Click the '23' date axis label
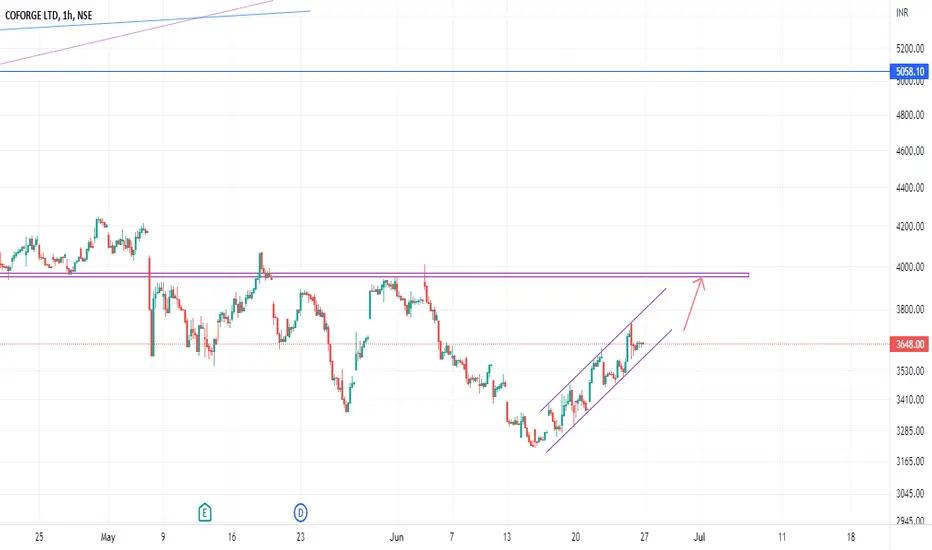Screen dimensions: 932x550 [x=301, y=537]
